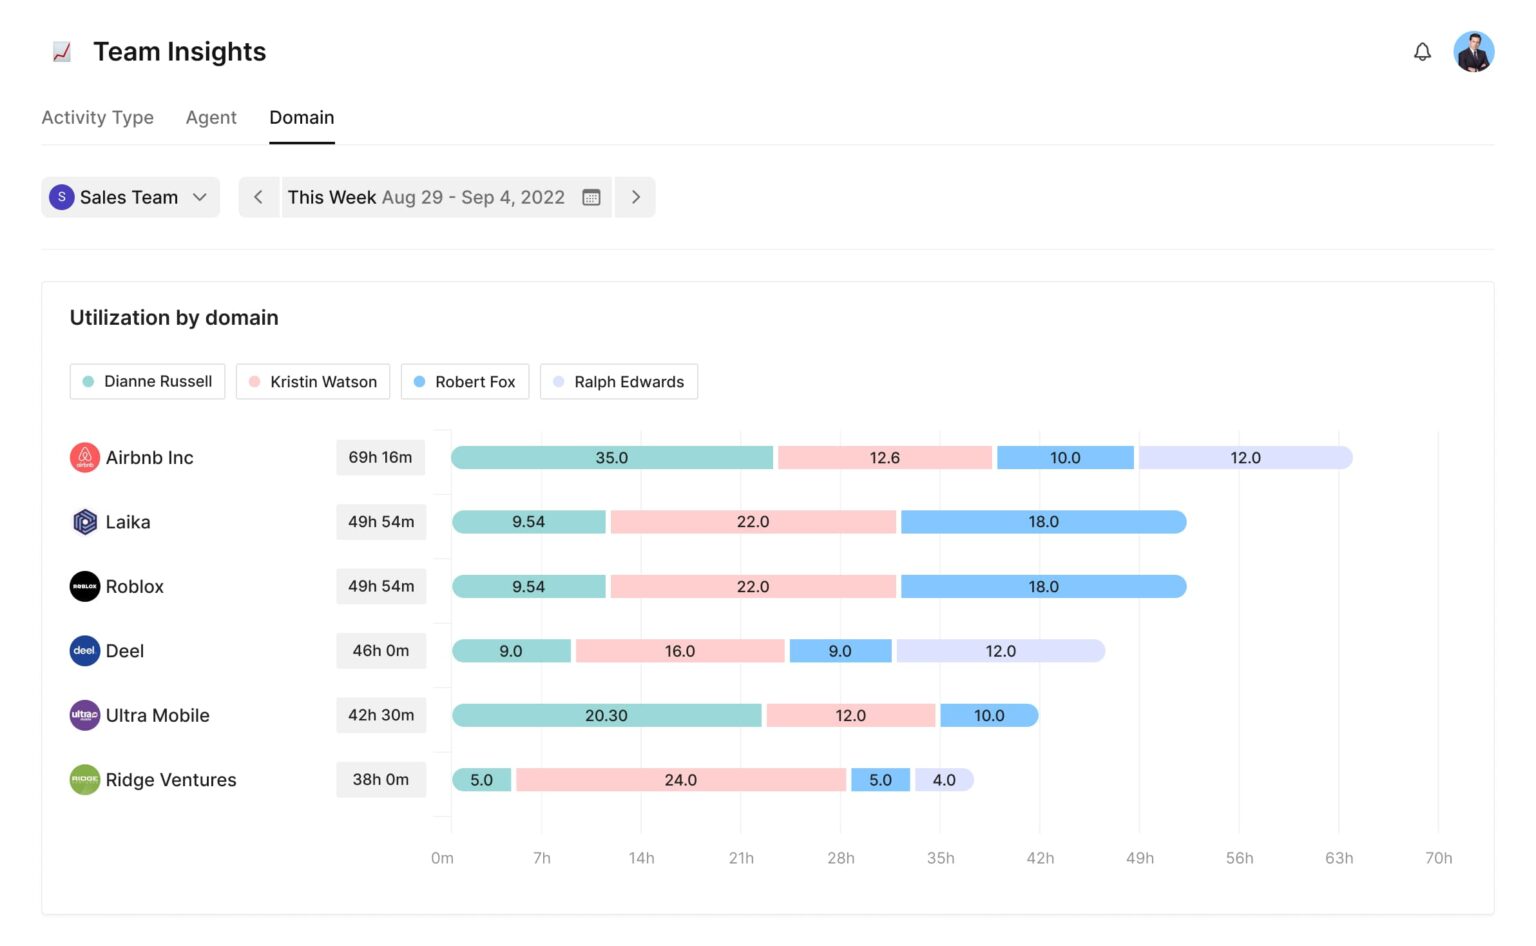Click Deel's 9.0 blue bar segment
Viewport: 1536px width, 946px height.
(840, 651)
